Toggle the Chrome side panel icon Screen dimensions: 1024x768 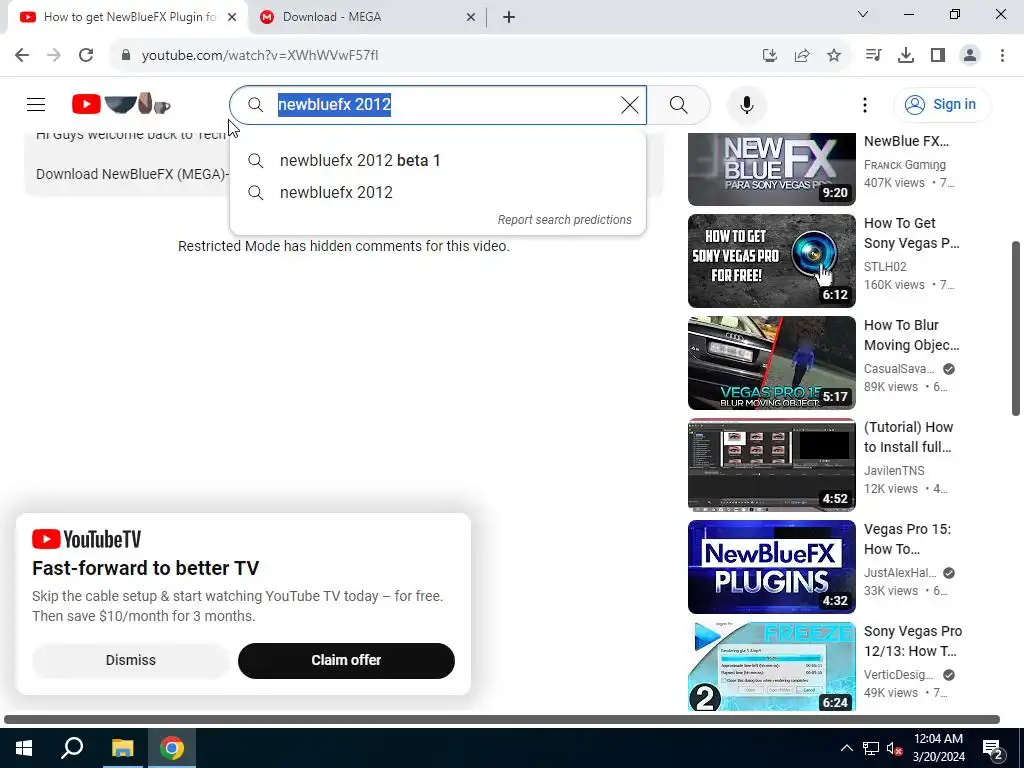click(x=938, y=56)
